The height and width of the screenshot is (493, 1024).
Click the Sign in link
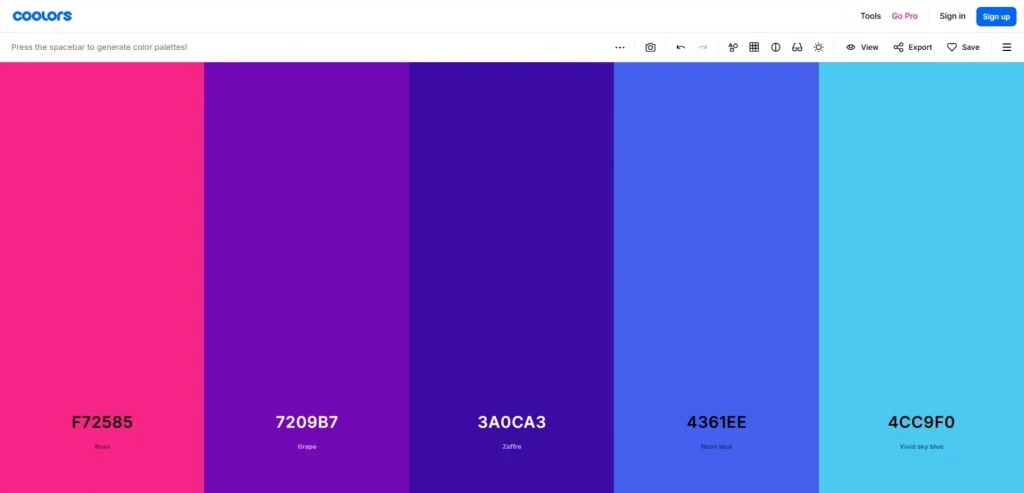[952, 16]
